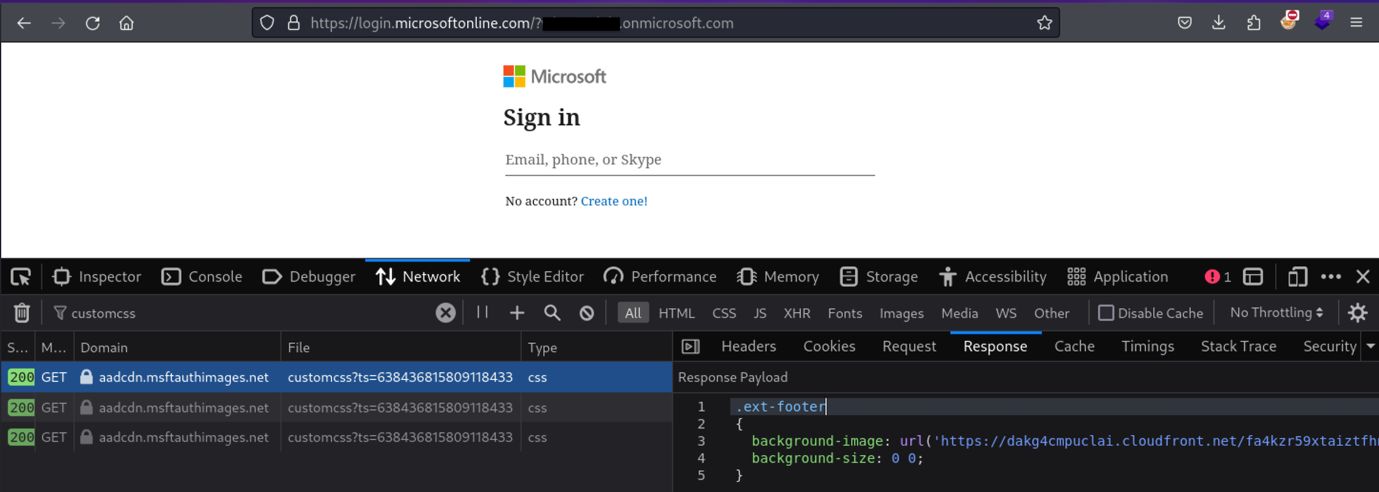Open the No Throttling dropdown
This screenshot has height=492, width=1379.
click(x=1276, y=313)
